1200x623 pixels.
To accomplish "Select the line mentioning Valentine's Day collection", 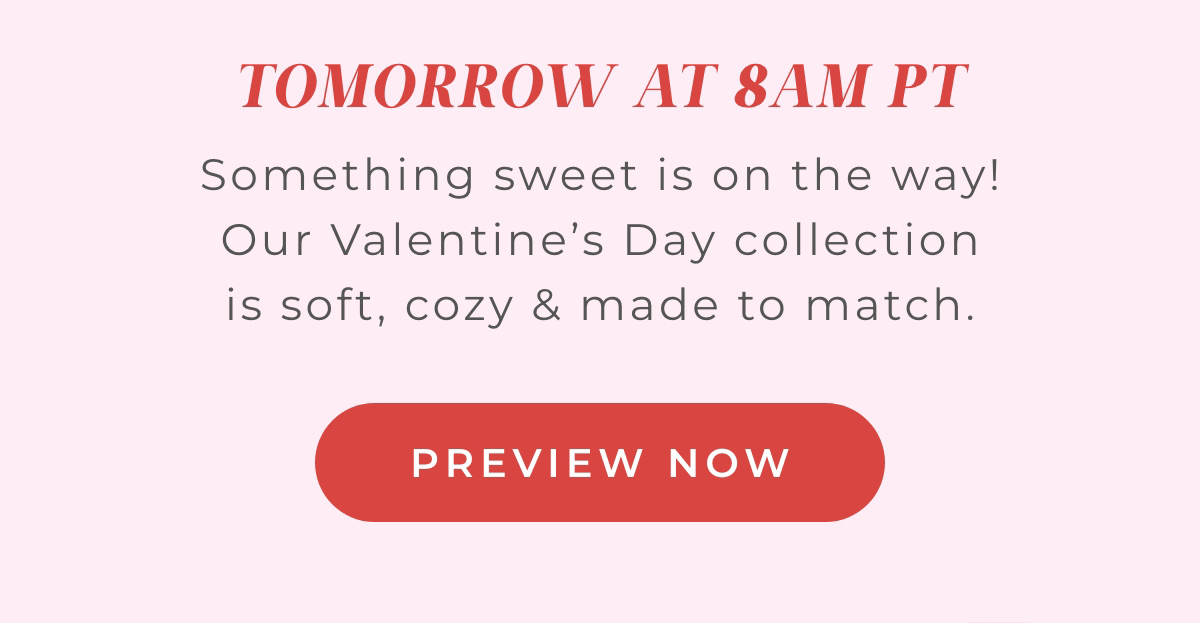I will [x=600, y=239].
